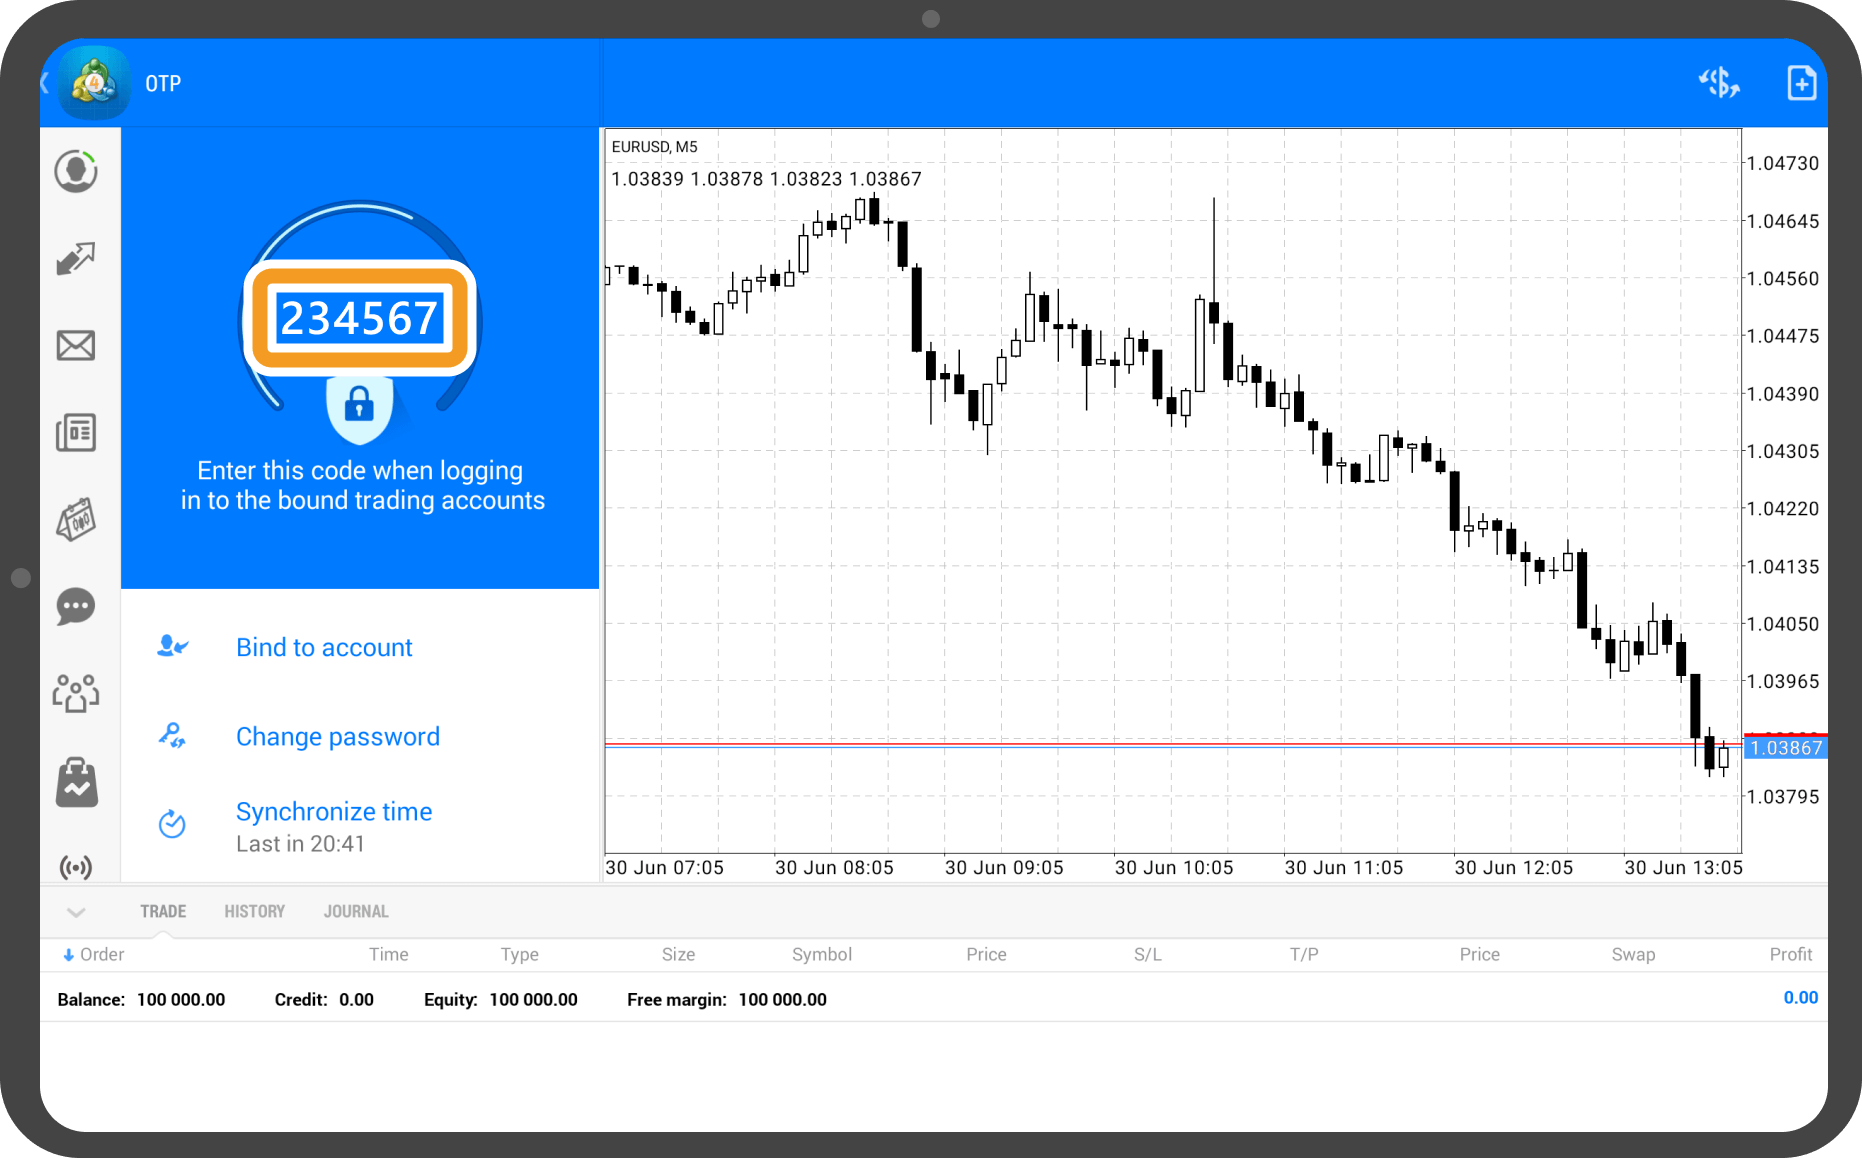Open the Chat bubble icon

[76, 607]
